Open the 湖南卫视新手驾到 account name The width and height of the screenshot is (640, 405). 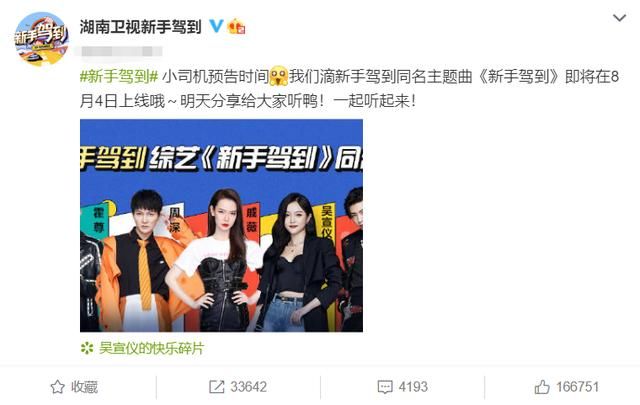point(140,27)
